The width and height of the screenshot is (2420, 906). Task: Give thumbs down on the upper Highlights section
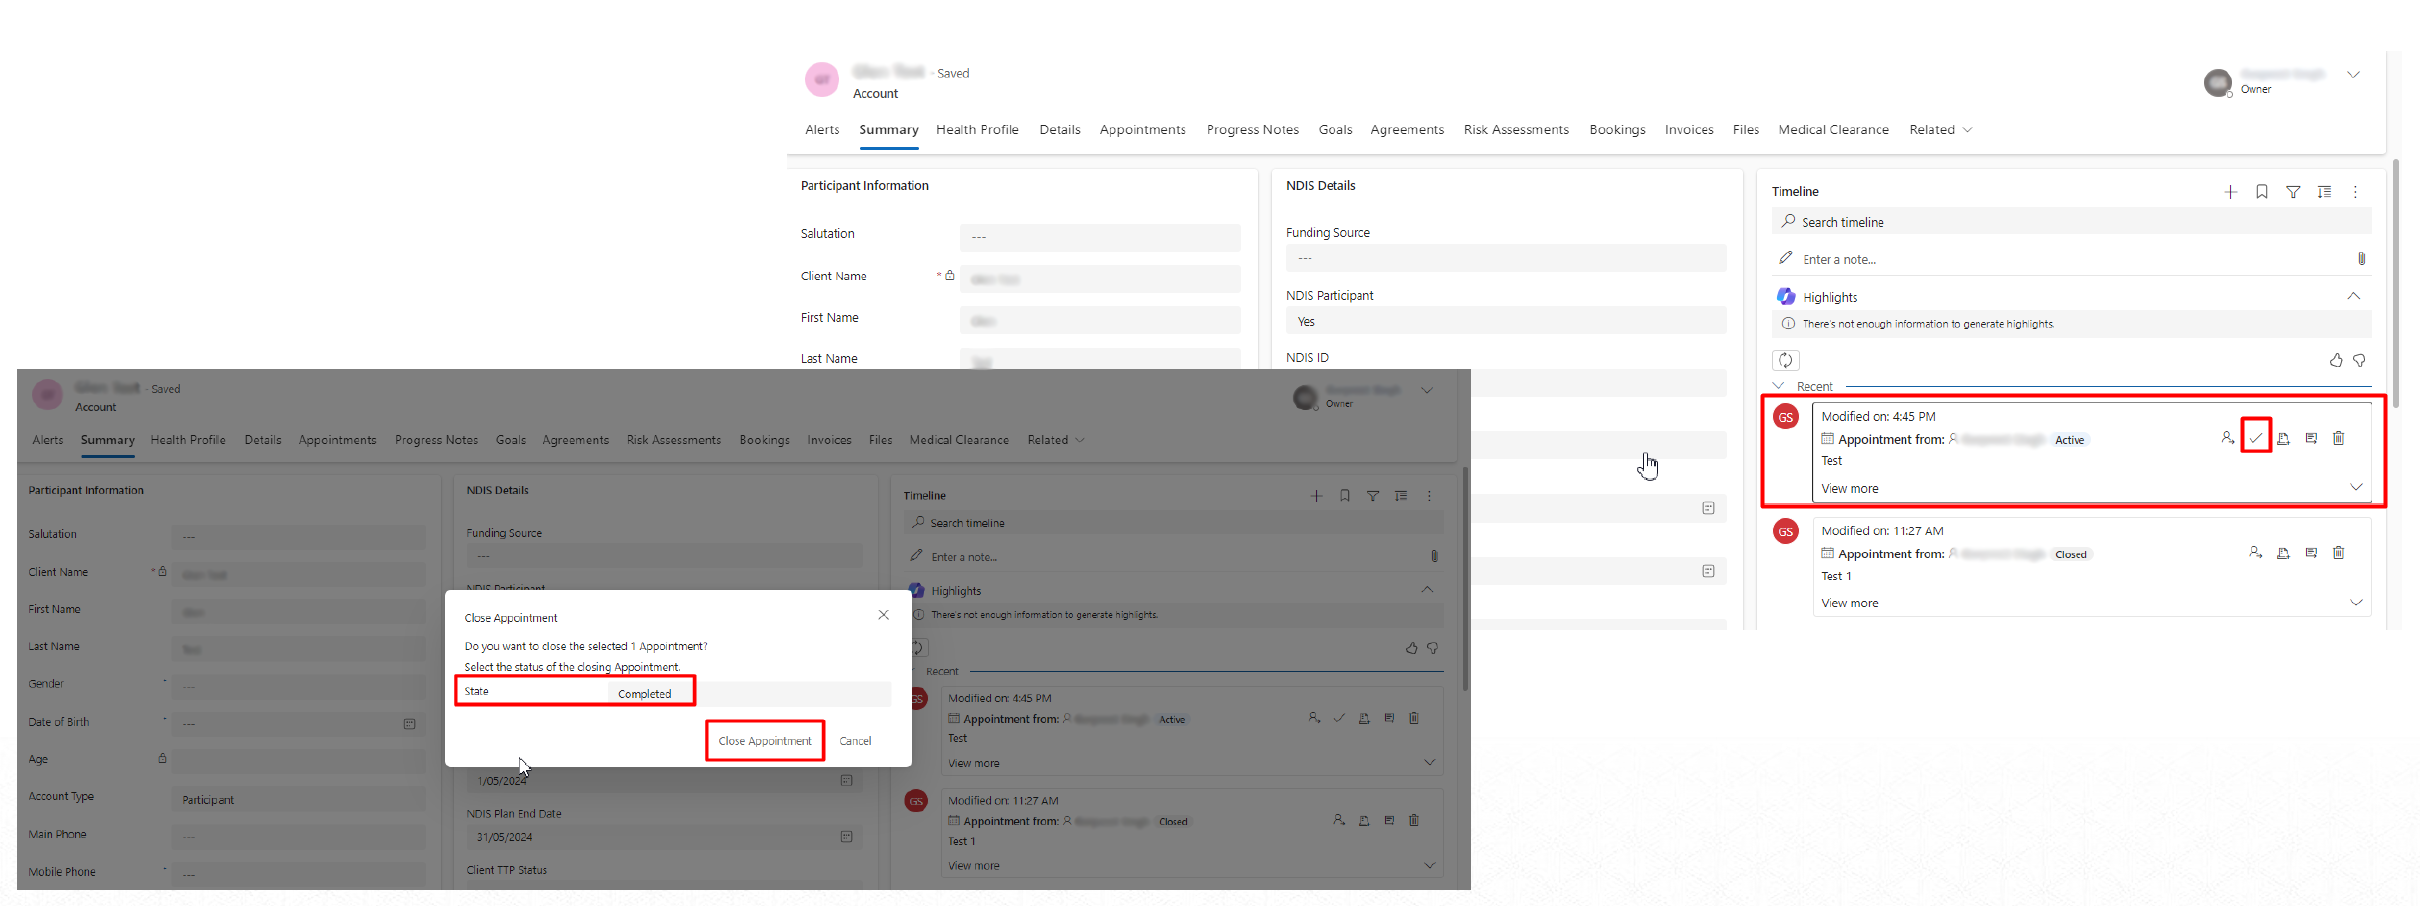point(2359,360)
